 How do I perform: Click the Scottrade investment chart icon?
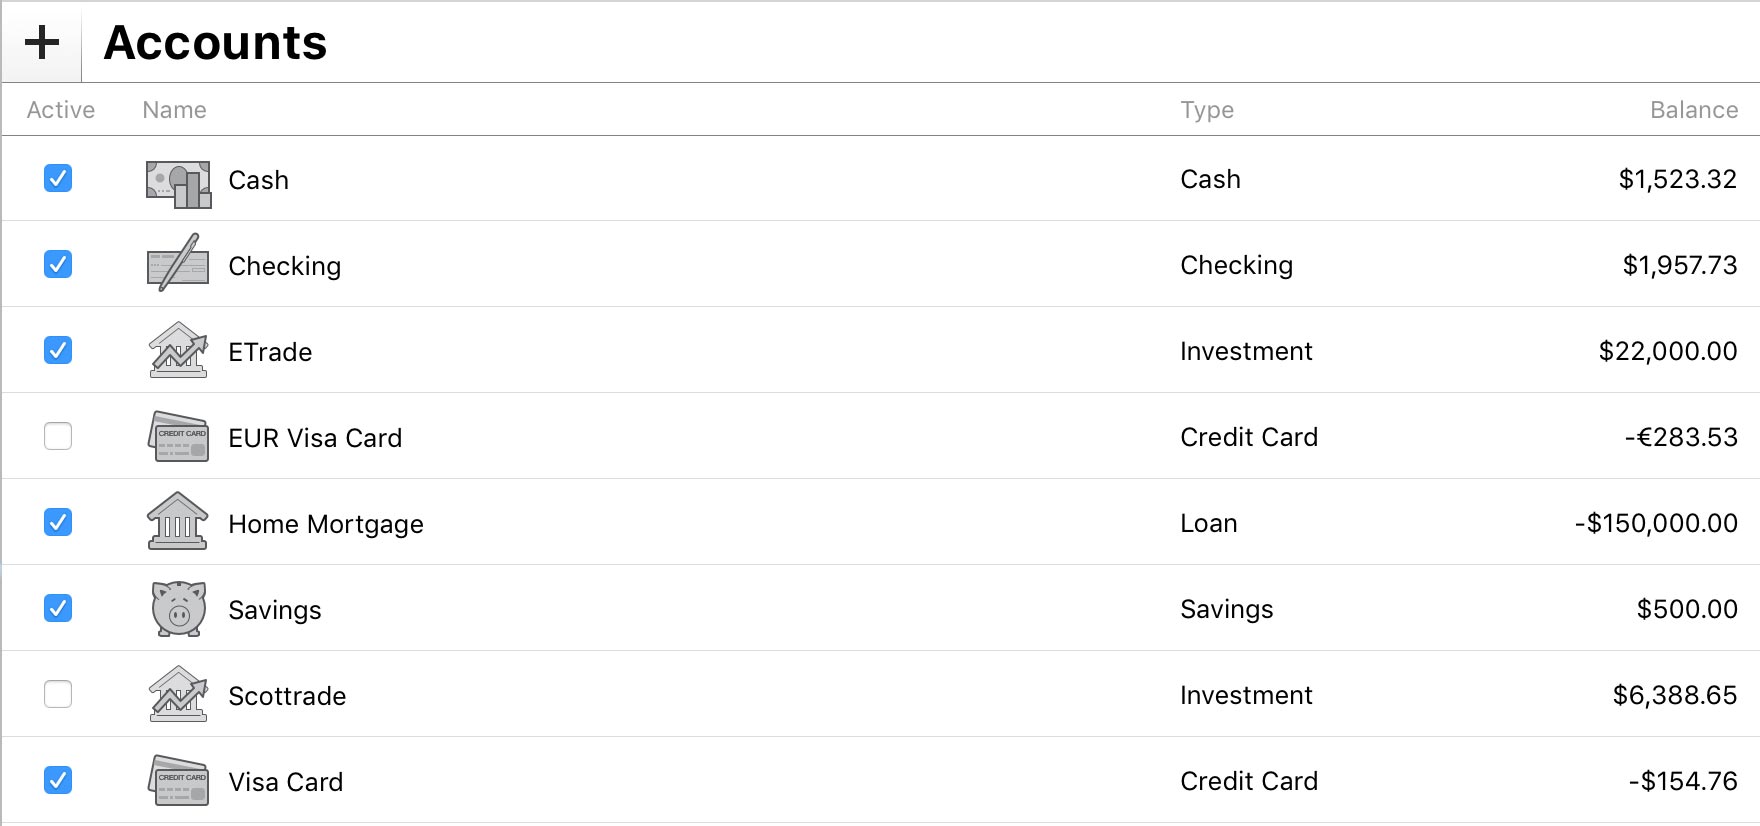click(x=178, y=694)
